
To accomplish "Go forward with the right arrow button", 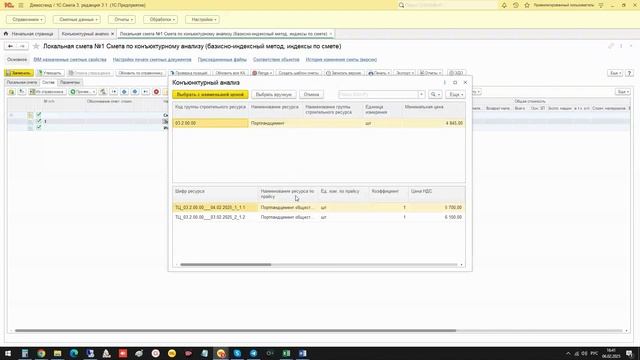I will pyautogui.click(x=22, y=46).
